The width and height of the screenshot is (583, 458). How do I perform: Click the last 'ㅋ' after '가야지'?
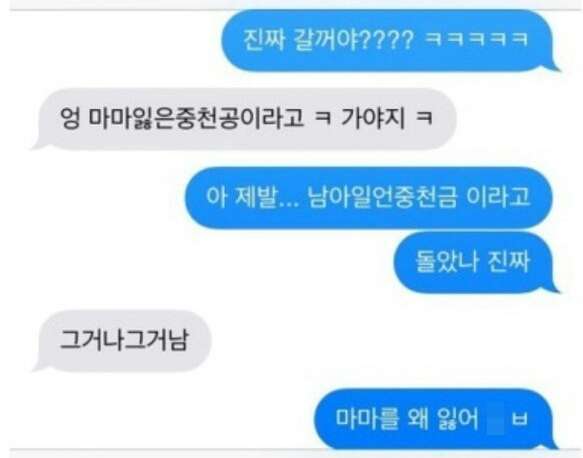(424, 118)
